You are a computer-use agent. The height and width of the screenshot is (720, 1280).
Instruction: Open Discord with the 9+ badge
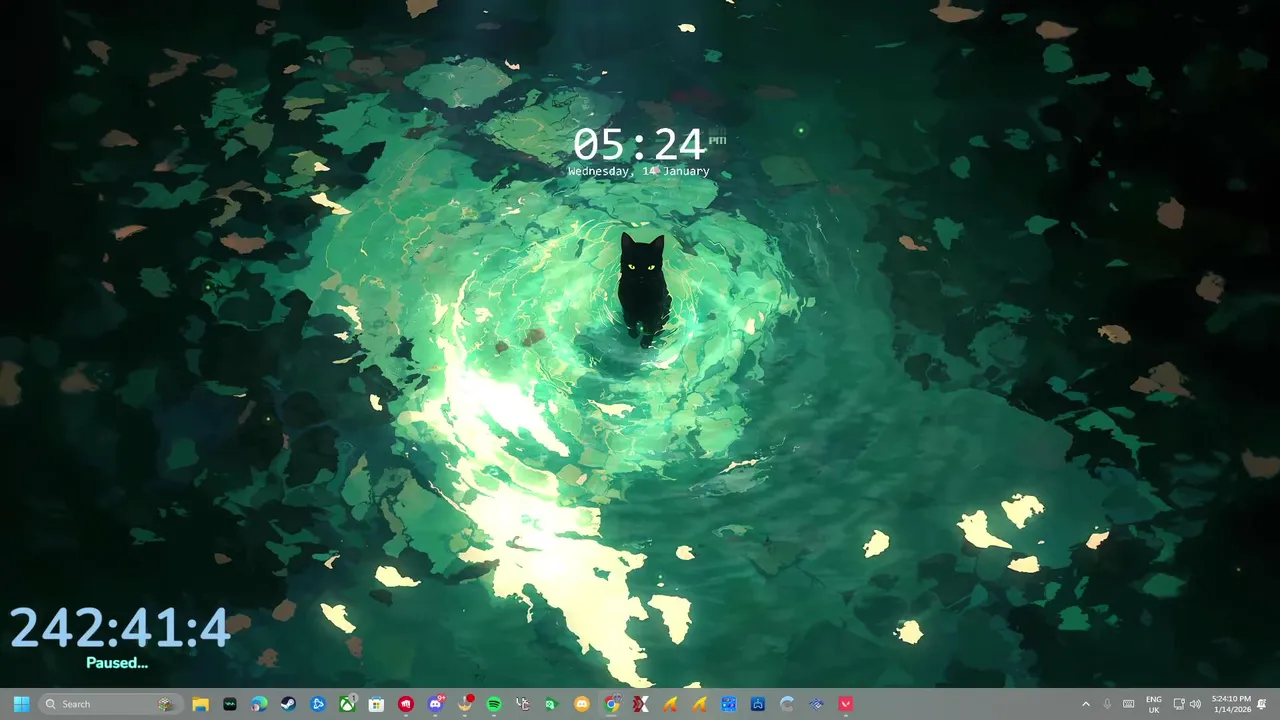(435, 704)
